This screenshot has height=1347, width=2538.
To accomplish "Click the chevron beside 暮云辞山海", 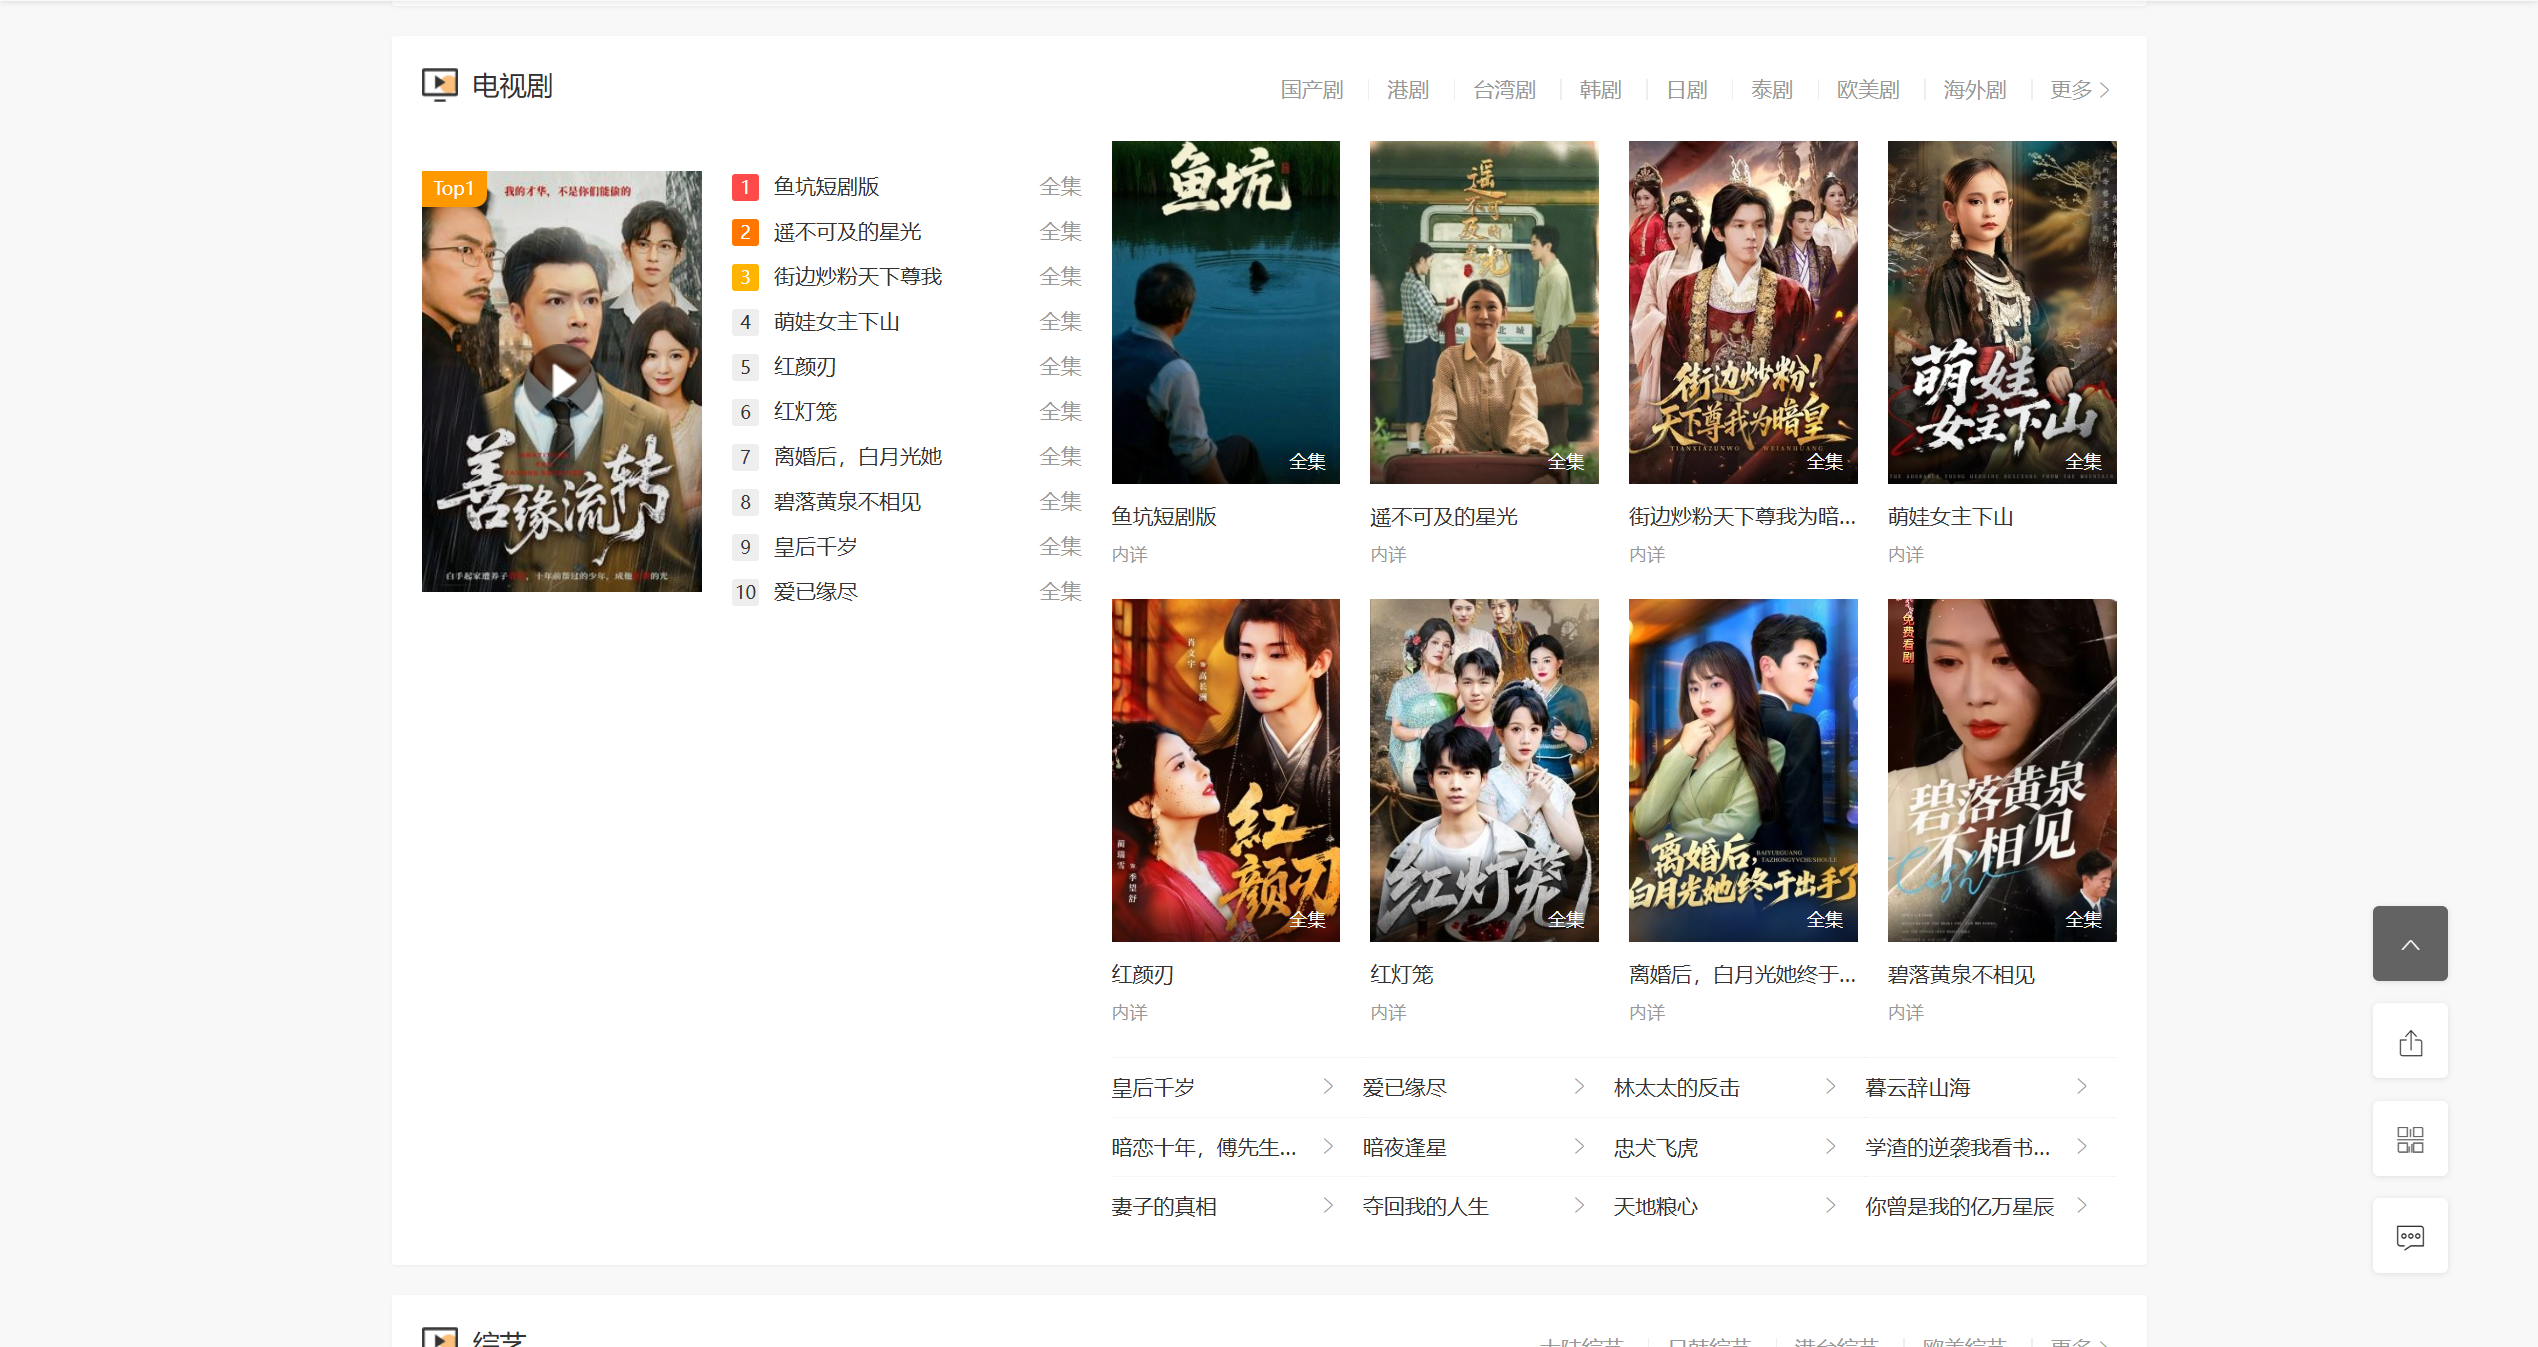I will click(2081, 1086).
